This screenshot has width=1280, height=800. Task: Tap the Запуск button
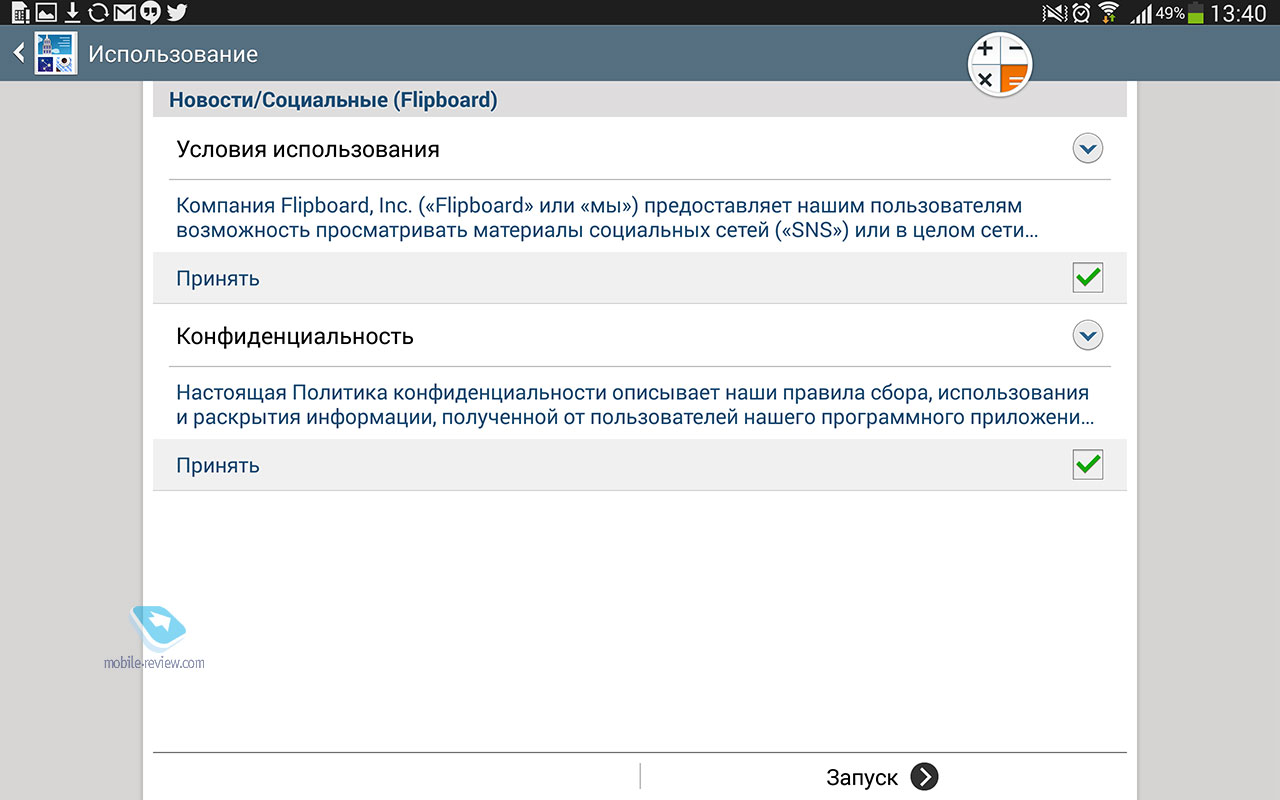883,777
